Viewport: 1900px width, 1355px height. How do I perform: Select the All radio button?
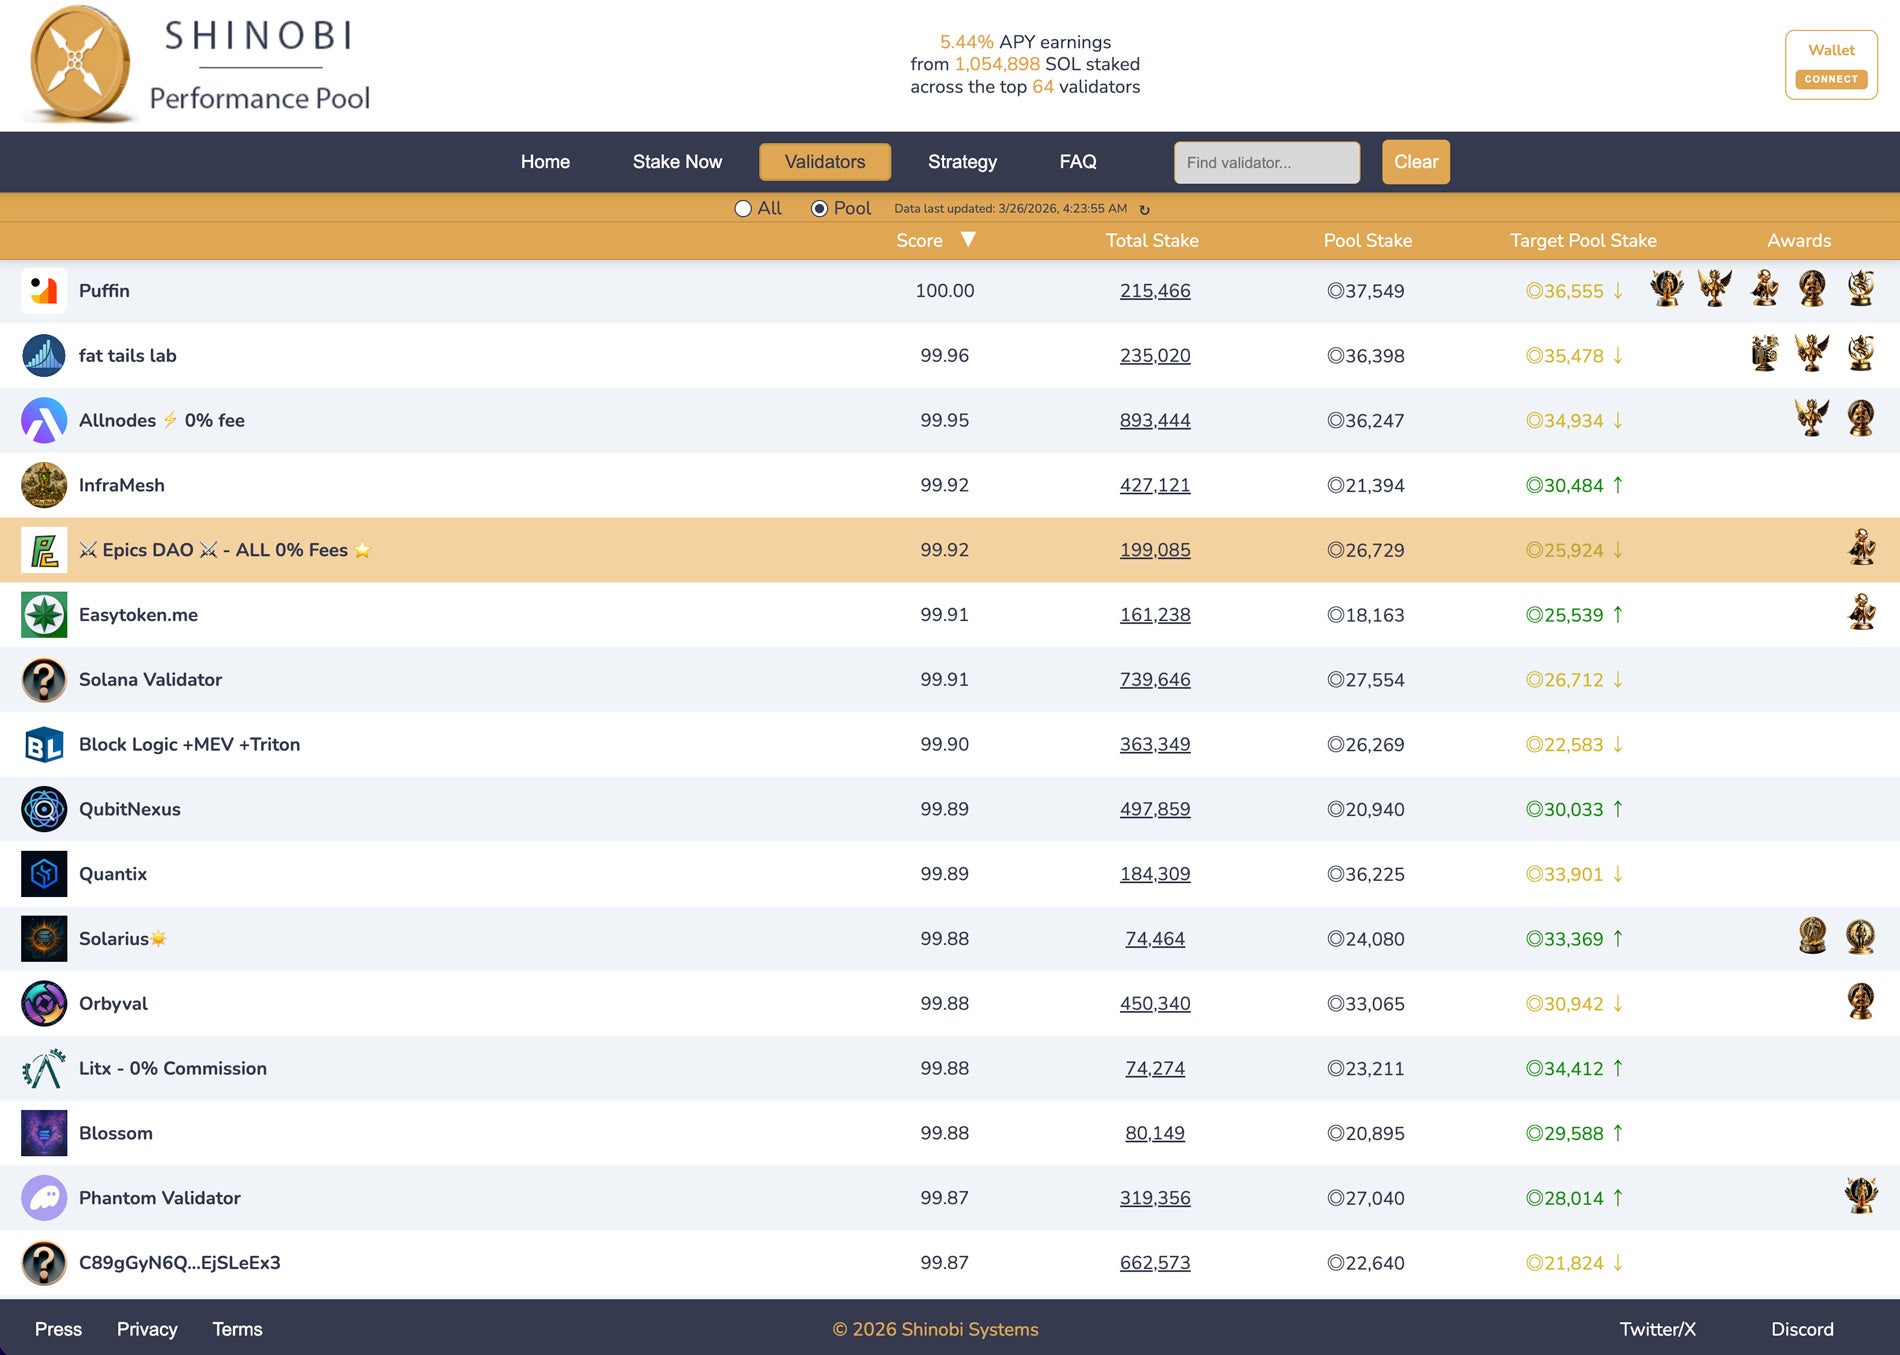click(x=743, y=209)
